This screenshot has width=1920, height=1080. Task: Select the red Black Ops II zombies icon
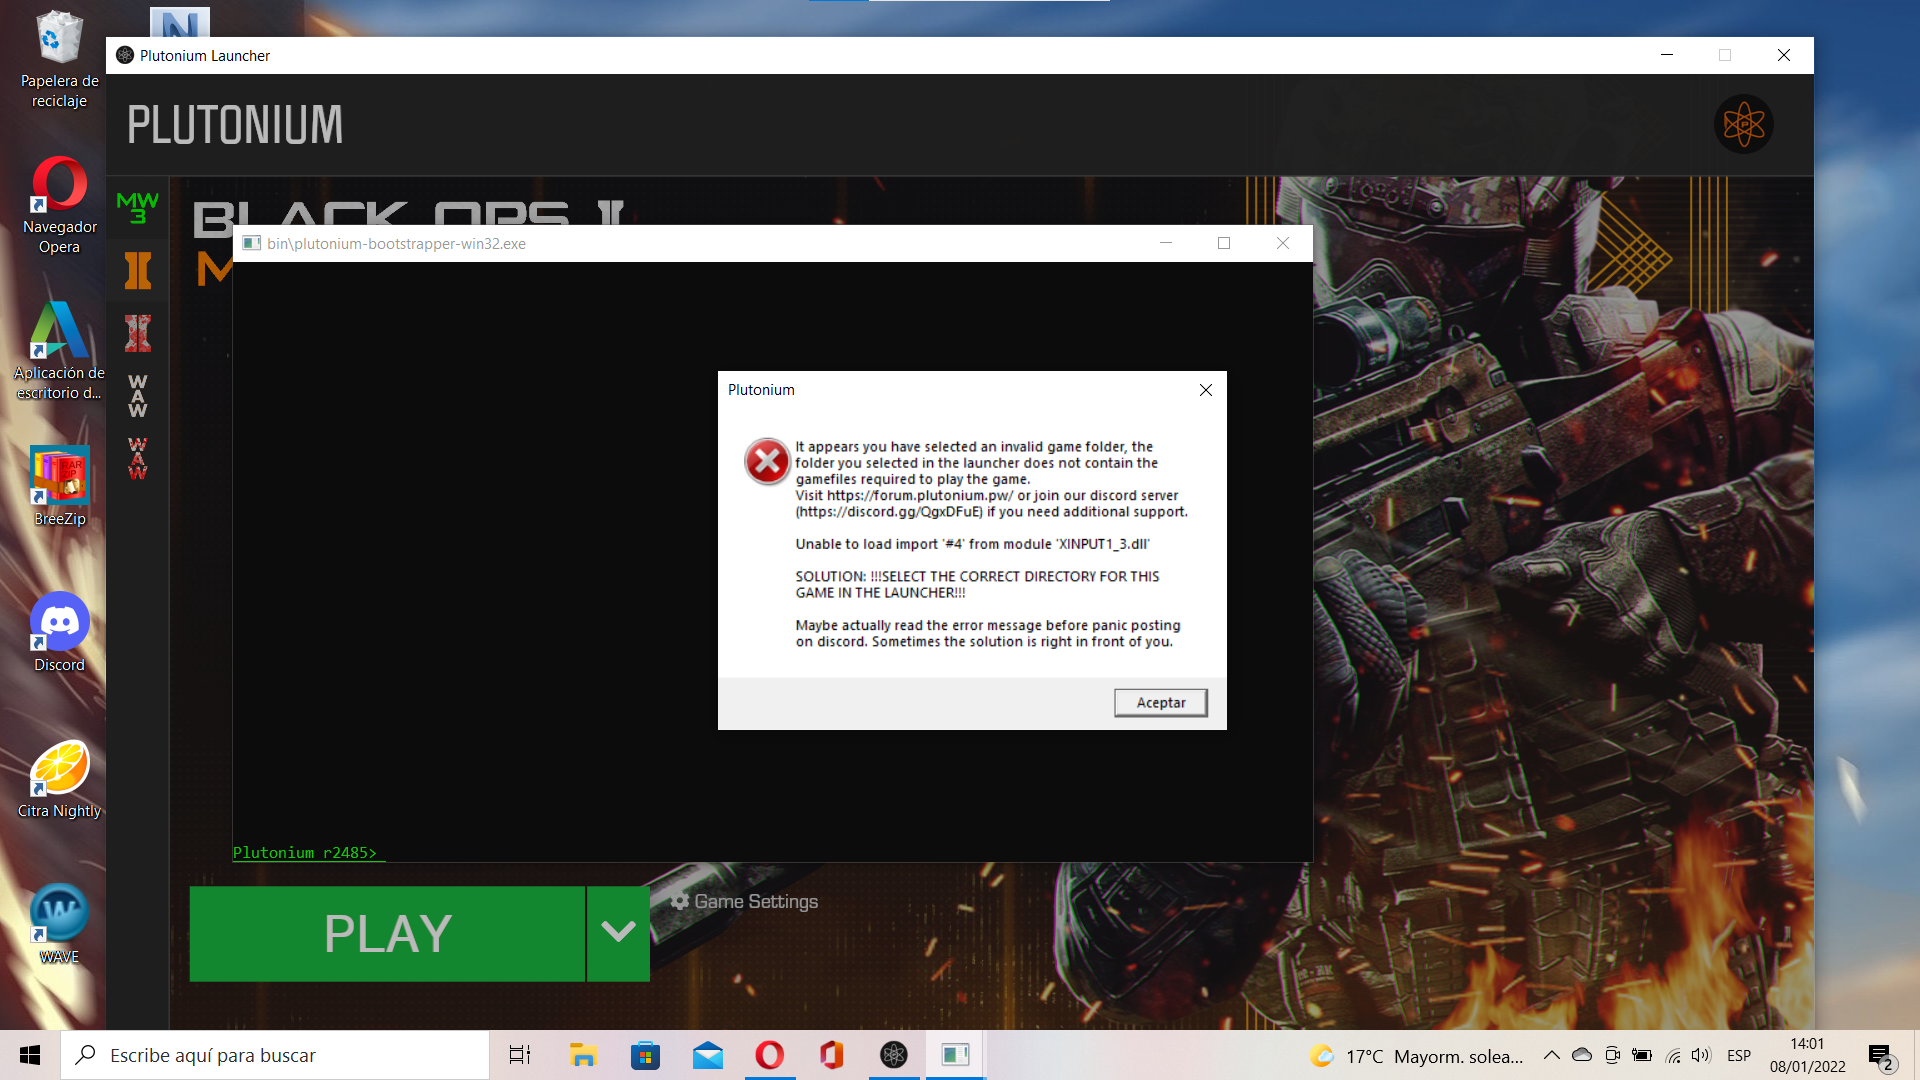point(138,333)
